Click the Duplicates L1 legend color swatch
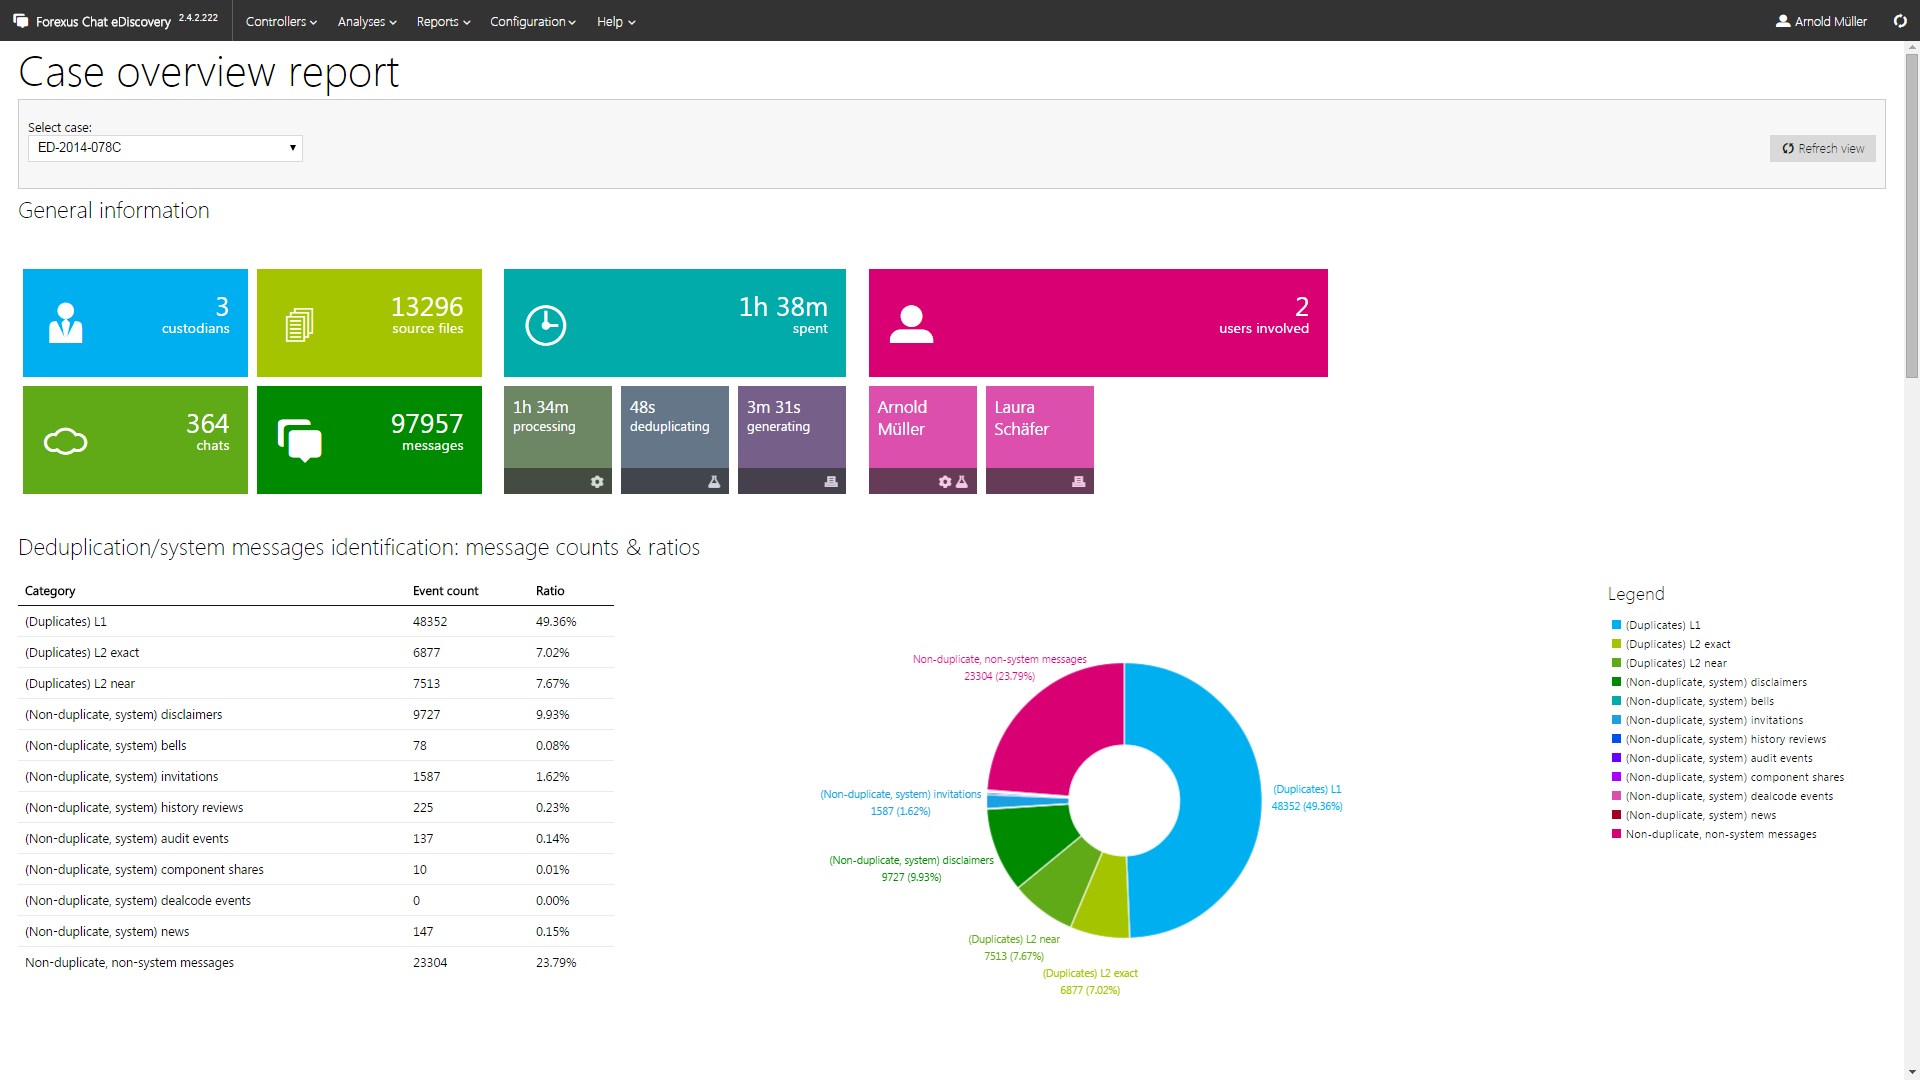This screenshot has width=1920, height=1080. coord(1616,625)
